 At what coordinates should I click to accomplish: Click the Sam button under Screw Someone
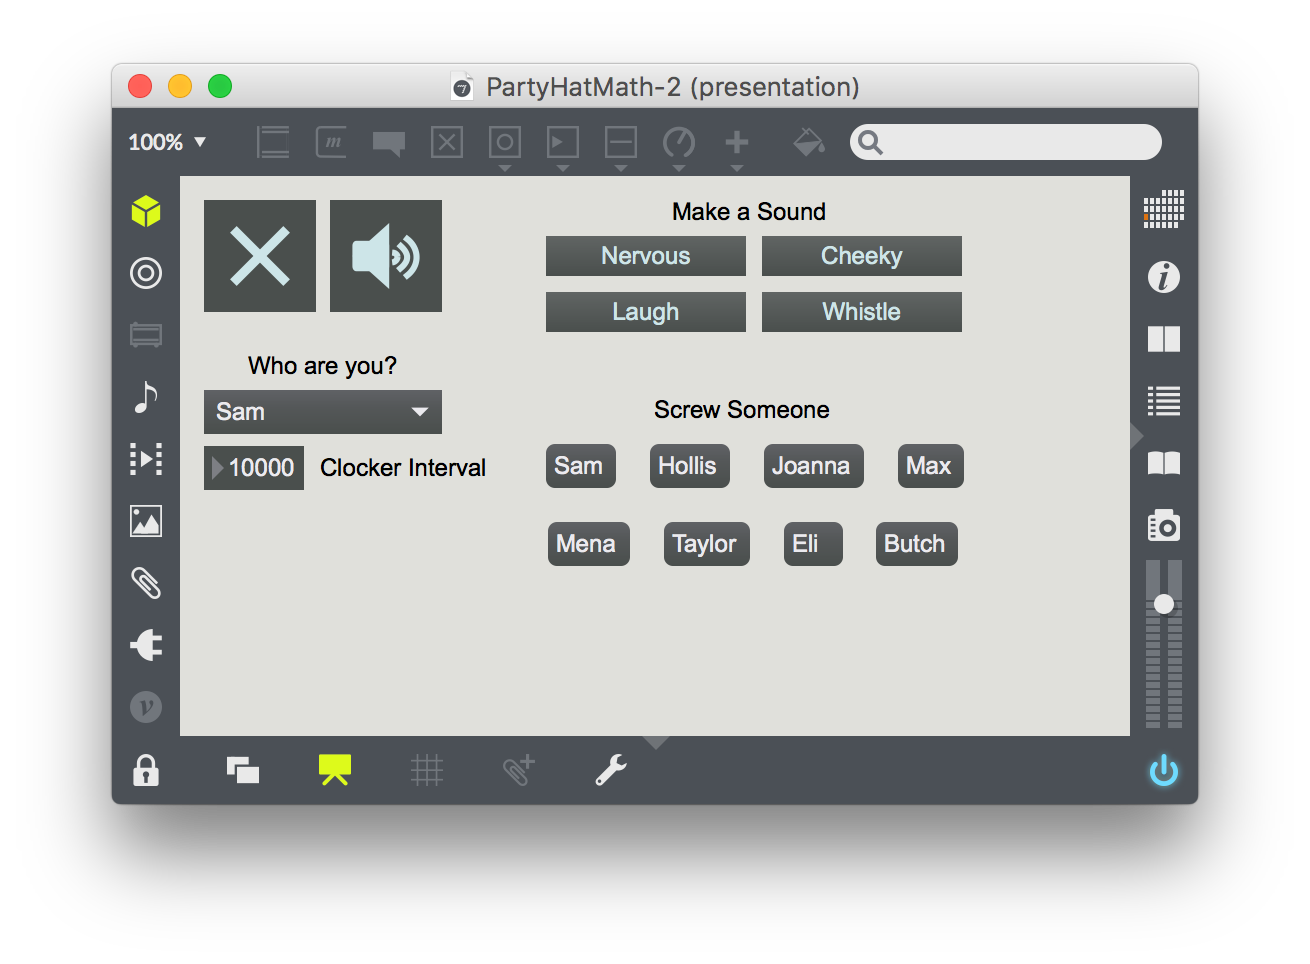click(581, 466)
